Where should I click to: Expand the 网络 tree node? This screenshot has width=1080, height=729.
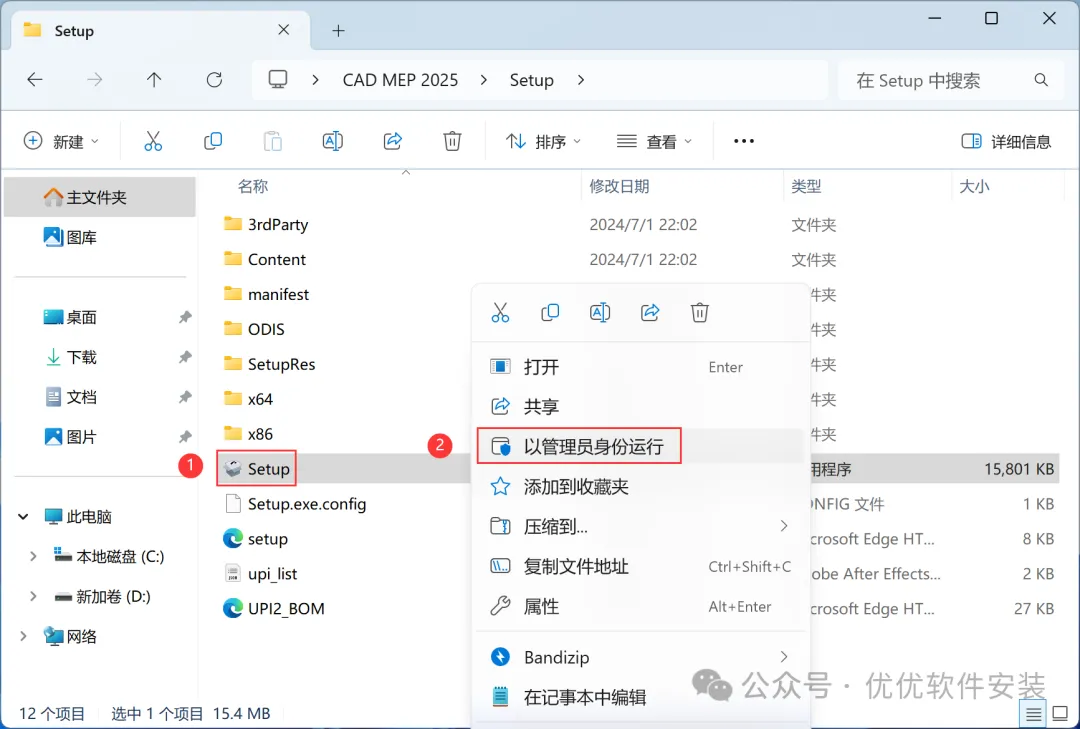click(x=23, y=636)
